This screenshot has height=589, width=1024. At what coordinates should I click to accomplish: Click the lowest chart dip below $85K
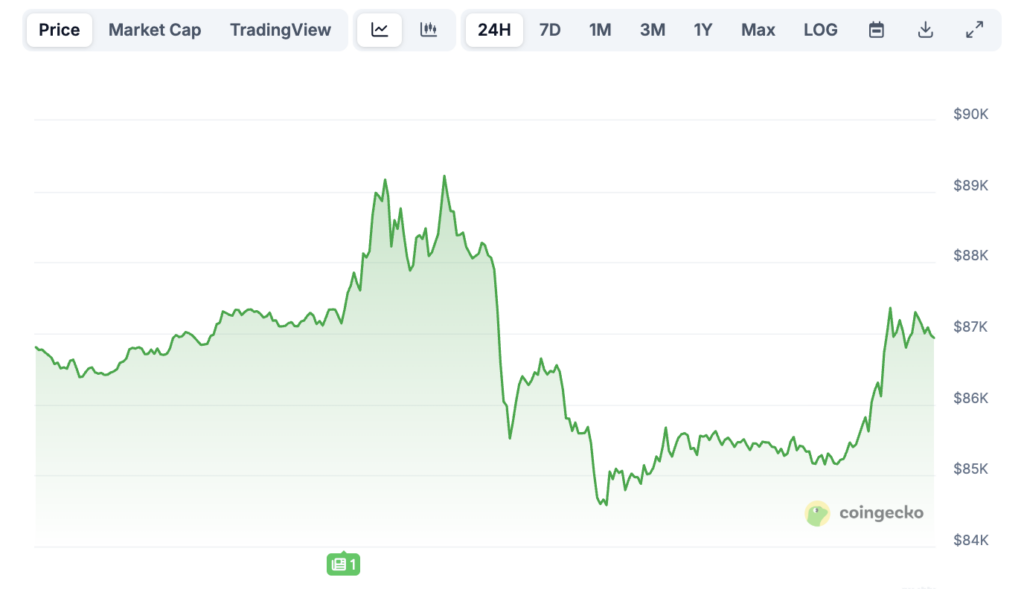(x=605, y=504)
